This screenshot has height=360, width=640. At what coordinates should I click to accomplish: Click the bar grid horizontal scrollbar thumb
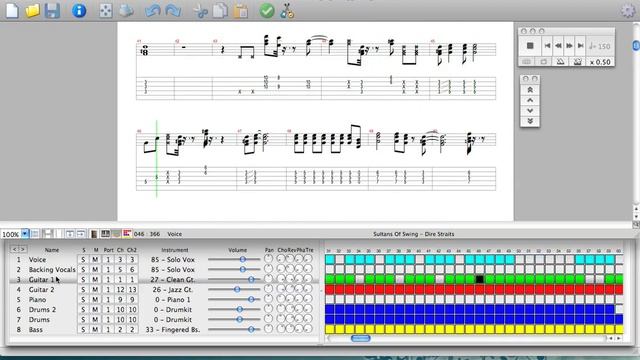coord(360,338)
